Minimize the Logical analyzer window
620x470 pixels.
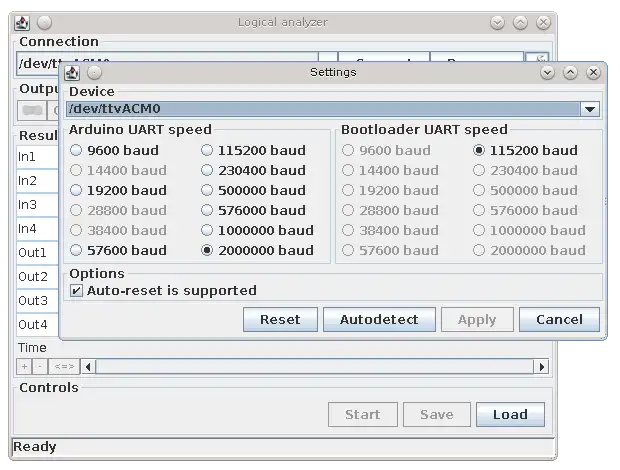click(497, 23)
